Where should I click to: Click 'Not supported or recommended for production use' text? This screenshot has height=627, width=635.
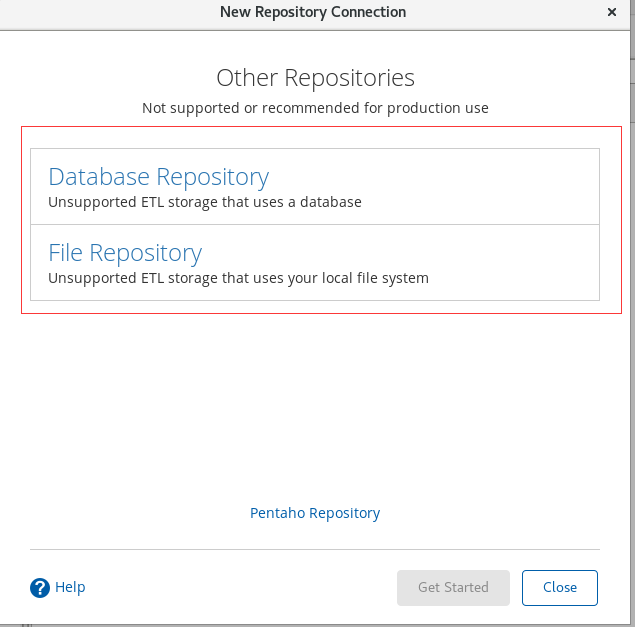315,108
